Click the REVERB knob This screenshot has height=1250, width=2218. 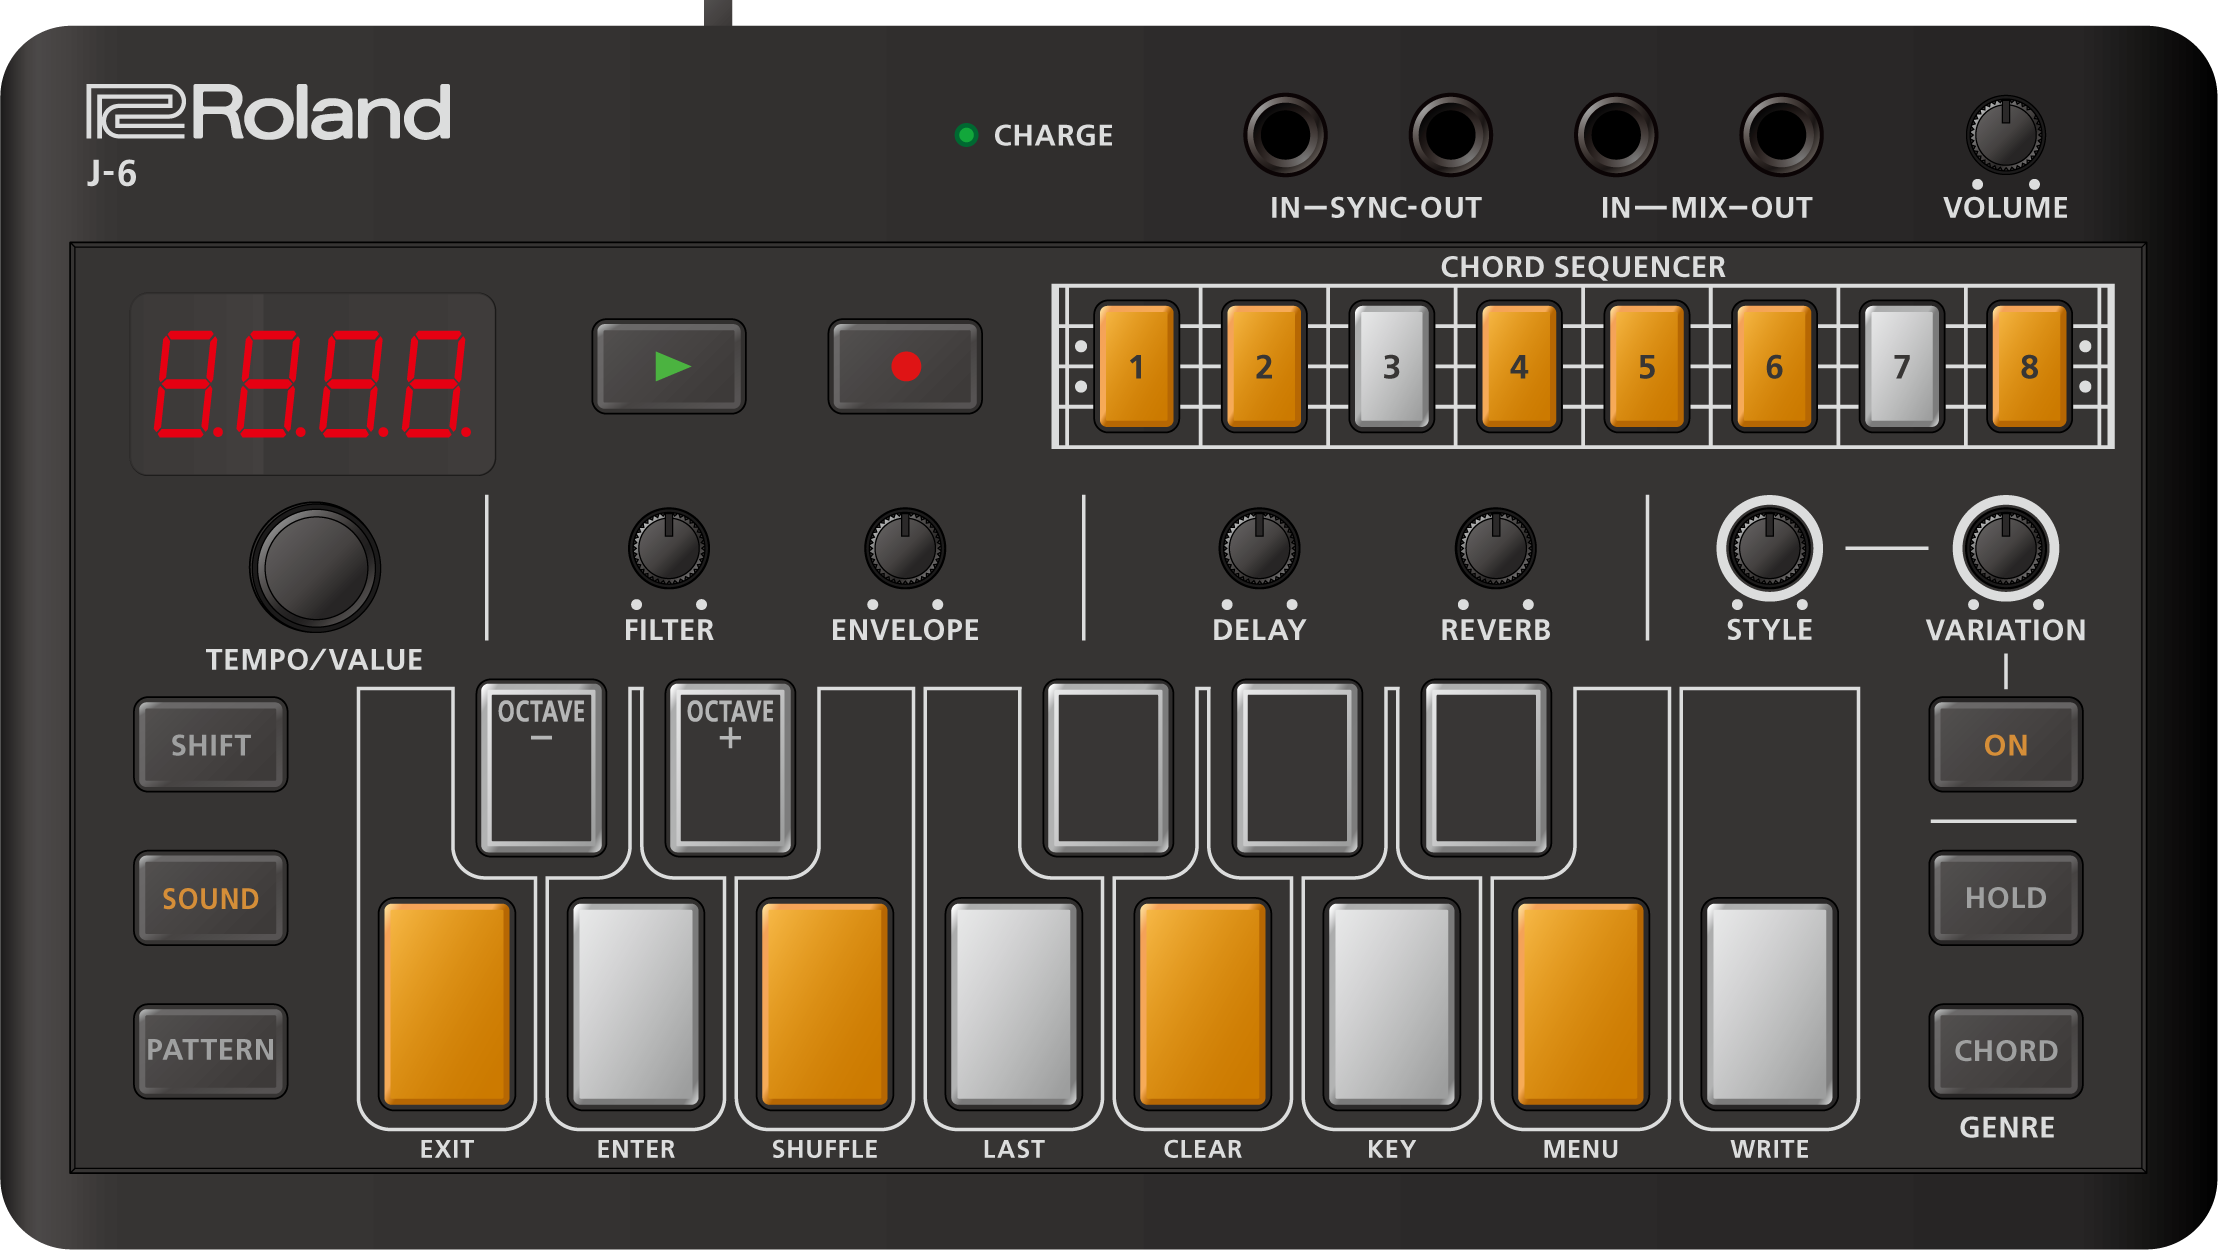(1495, 548)
